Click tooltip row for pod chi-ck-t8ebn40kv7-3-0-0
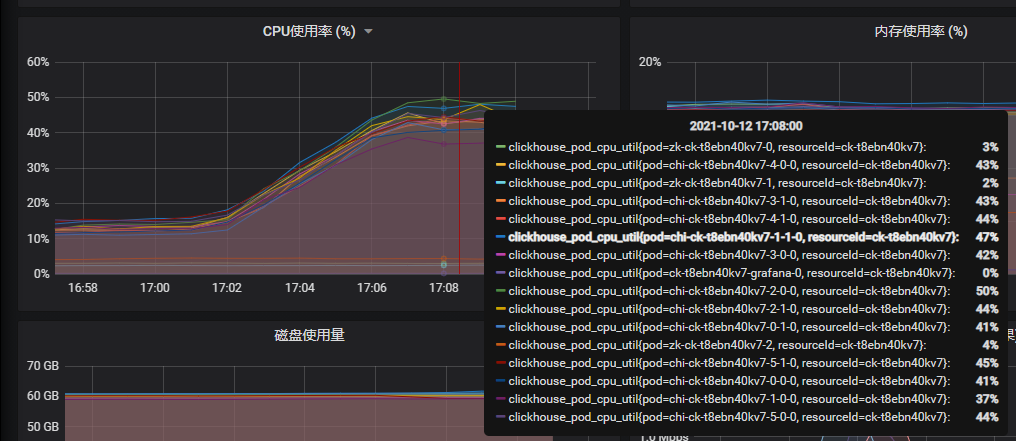 [x=746, y=255]
